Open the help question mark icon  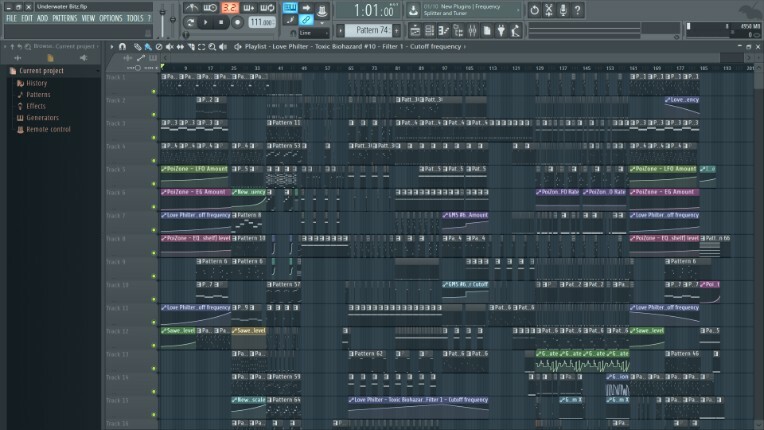coord(577,10)
